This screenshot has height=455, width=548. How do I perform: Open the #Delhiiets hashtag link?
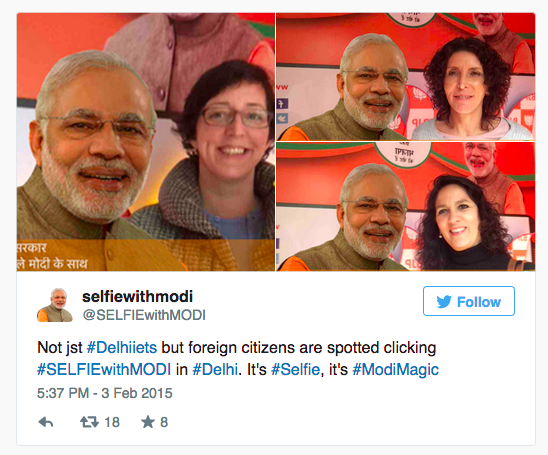pos(122,348)
